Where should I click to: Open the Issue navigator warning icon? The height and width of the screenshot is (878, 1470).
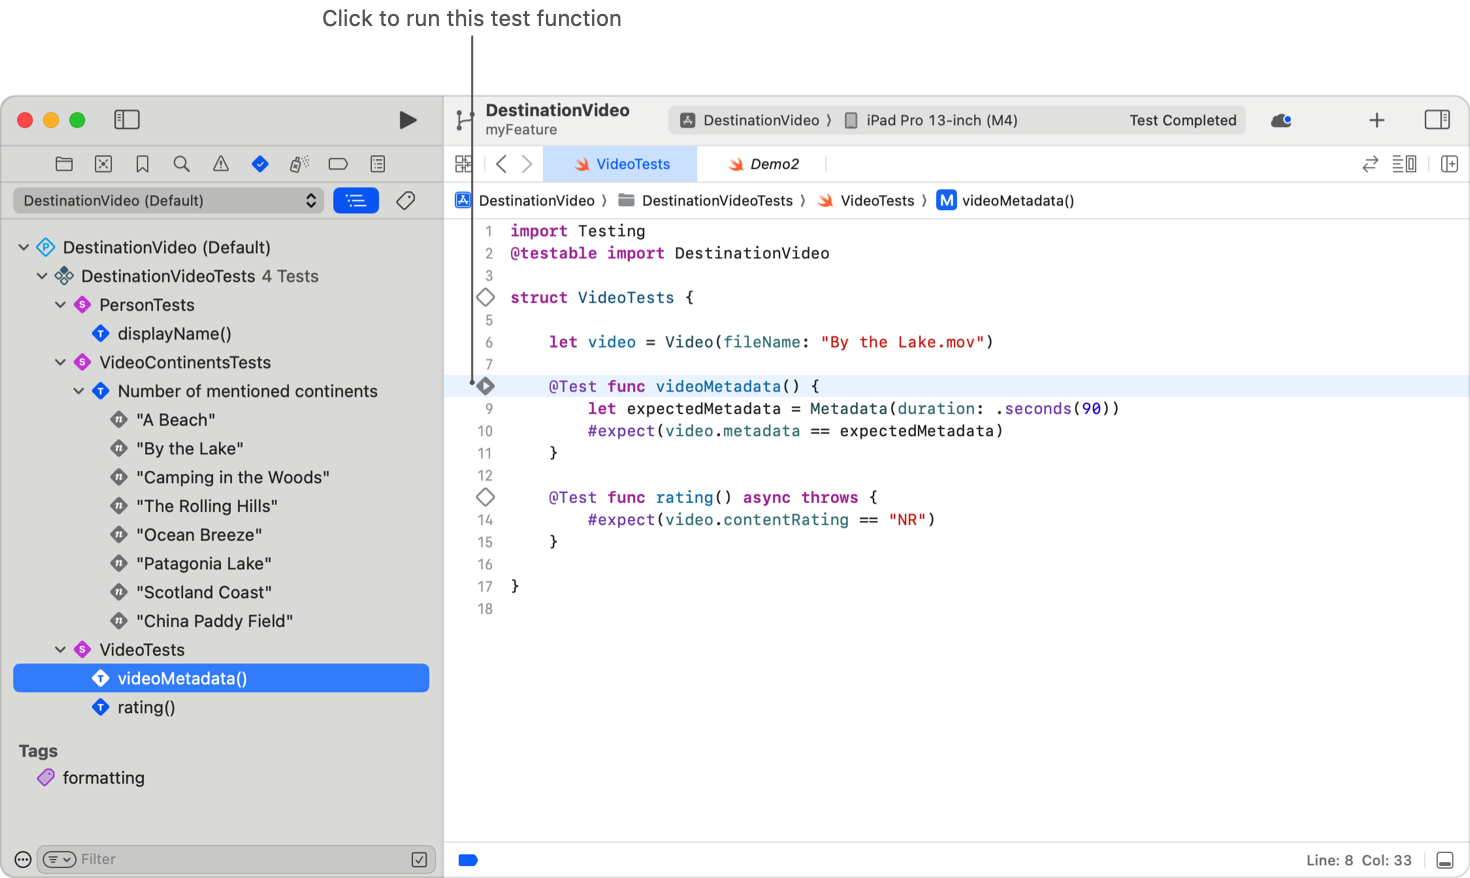point(221,164)
